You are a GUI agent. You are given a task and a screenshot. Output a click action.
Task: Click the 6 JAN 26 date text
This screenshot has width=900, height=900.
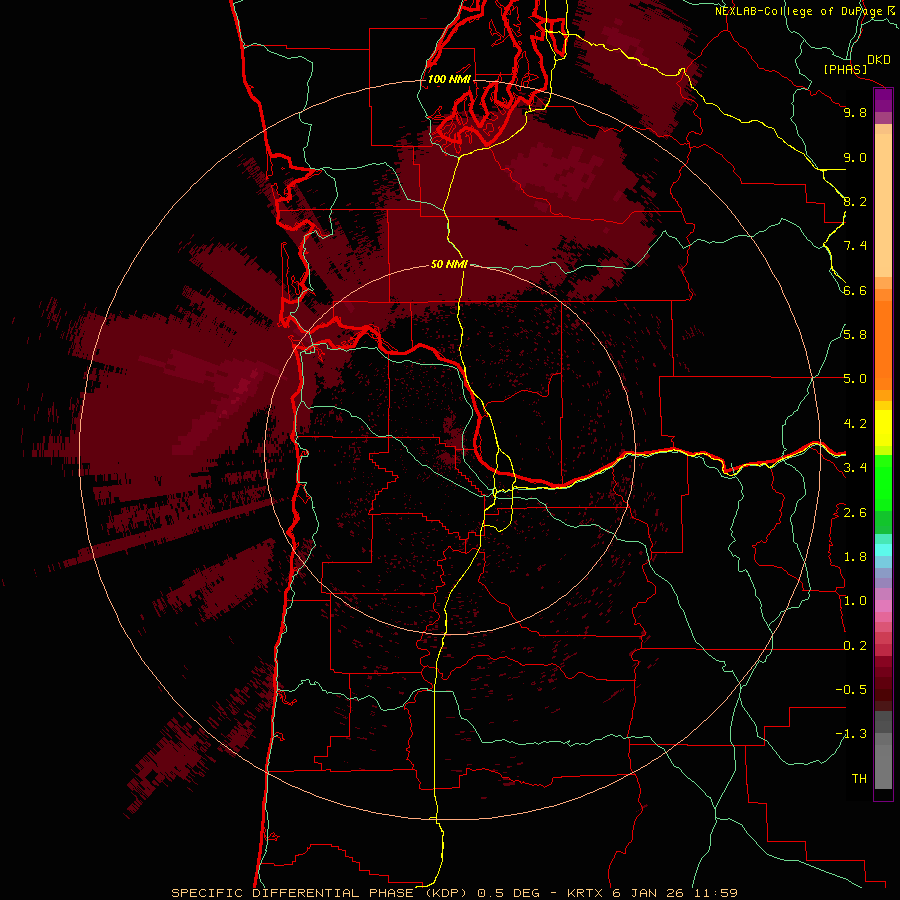click(x=648, y=893)
